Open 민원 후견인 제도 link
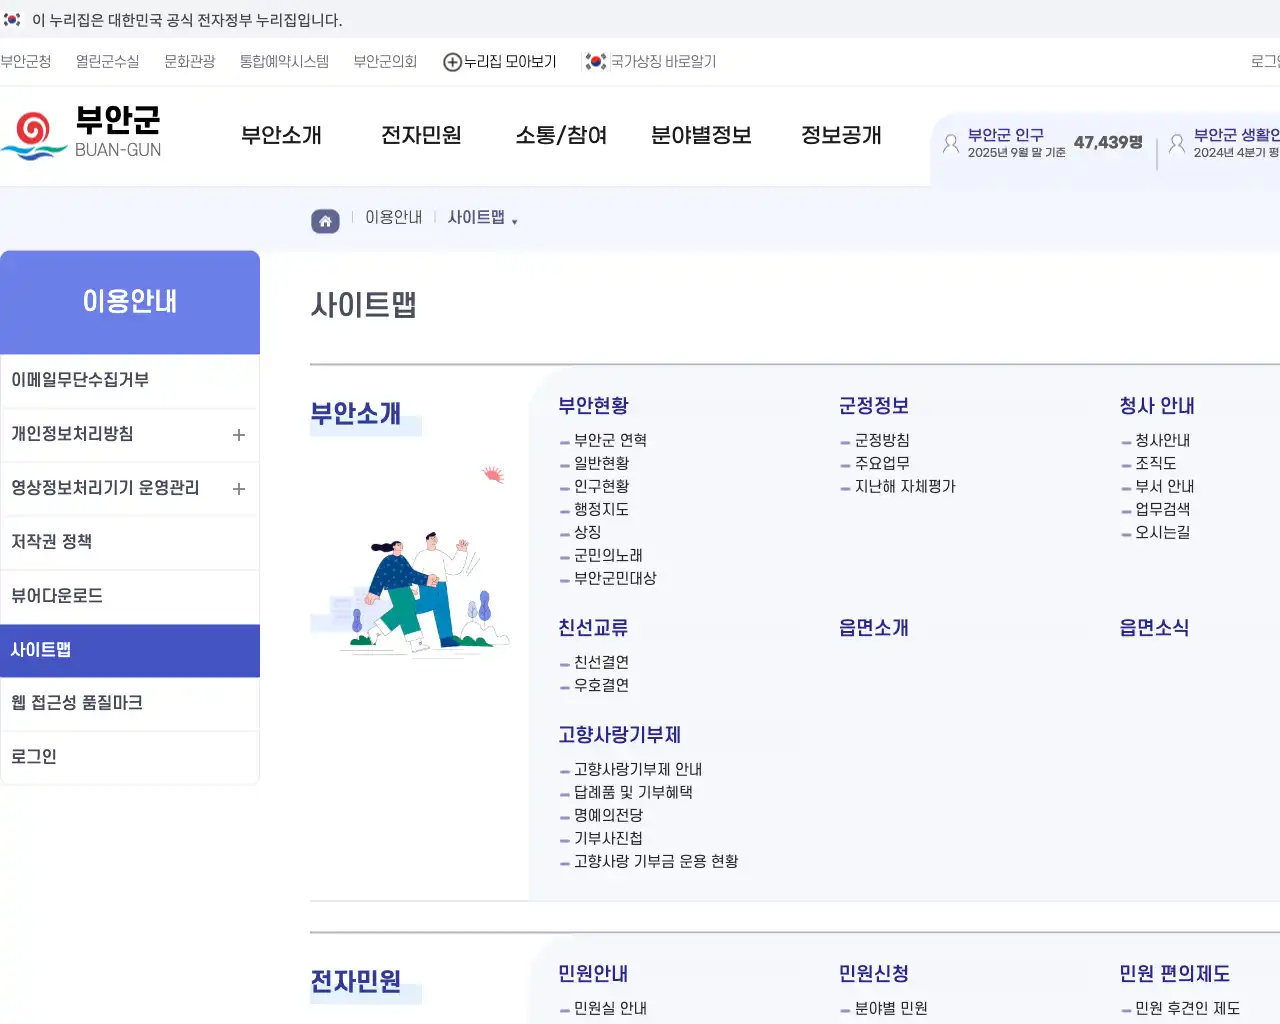1280x1024 pixels. (1187, 1008)
